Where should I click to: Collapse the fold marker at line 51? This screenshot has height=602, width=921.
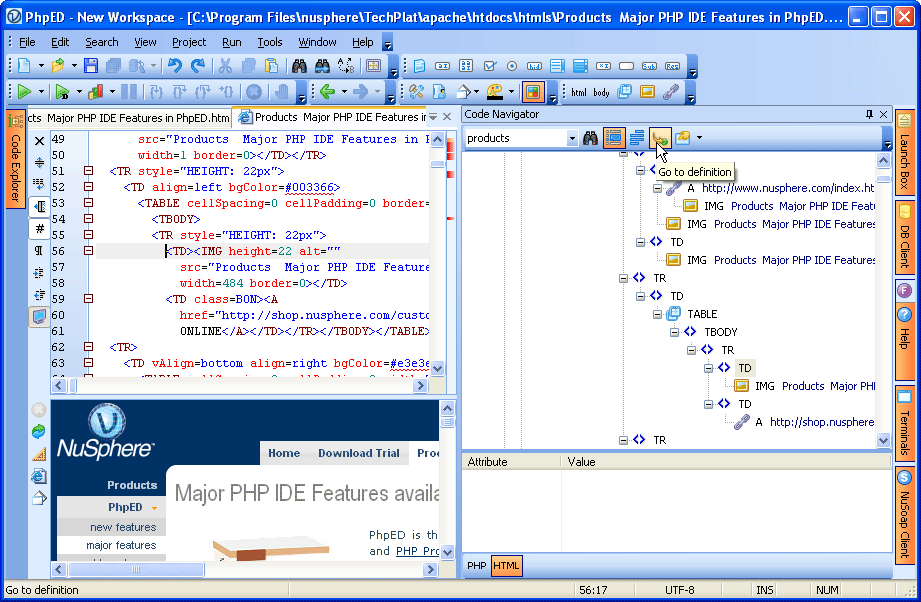[x=88, y=171]
